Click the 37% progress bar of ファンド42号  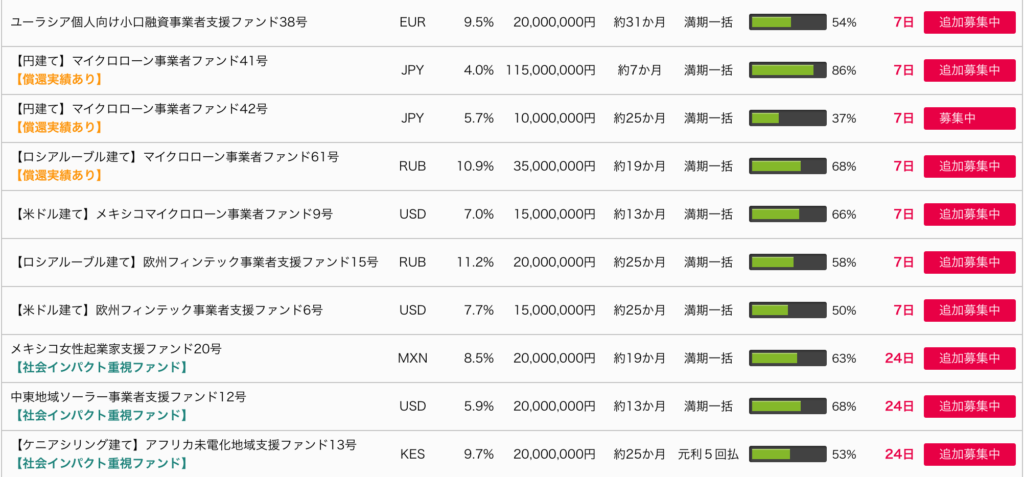click(x=788, y=118)
